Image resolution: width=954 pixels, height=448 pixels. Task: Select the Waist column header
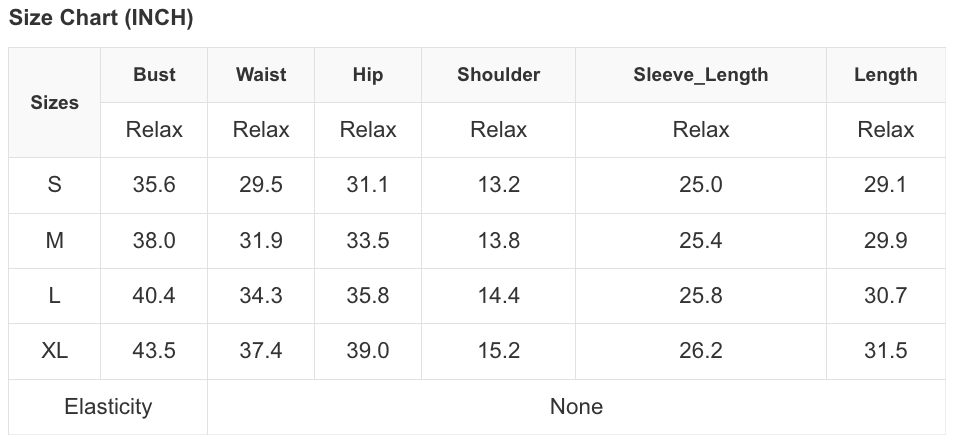261,75
